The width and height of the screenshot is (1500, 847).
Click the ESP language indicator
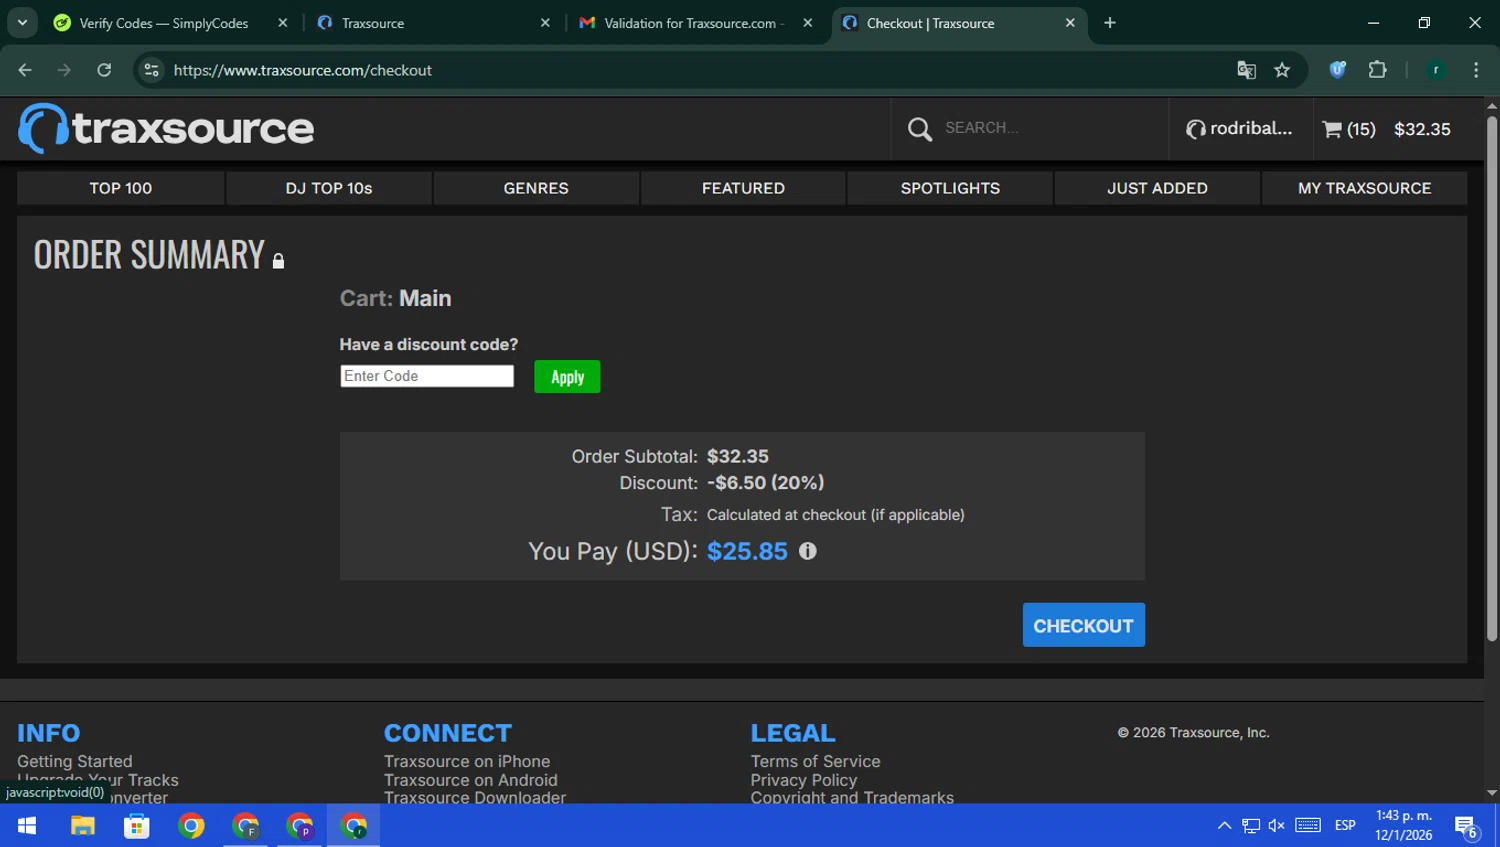[x=1345, y=826]
